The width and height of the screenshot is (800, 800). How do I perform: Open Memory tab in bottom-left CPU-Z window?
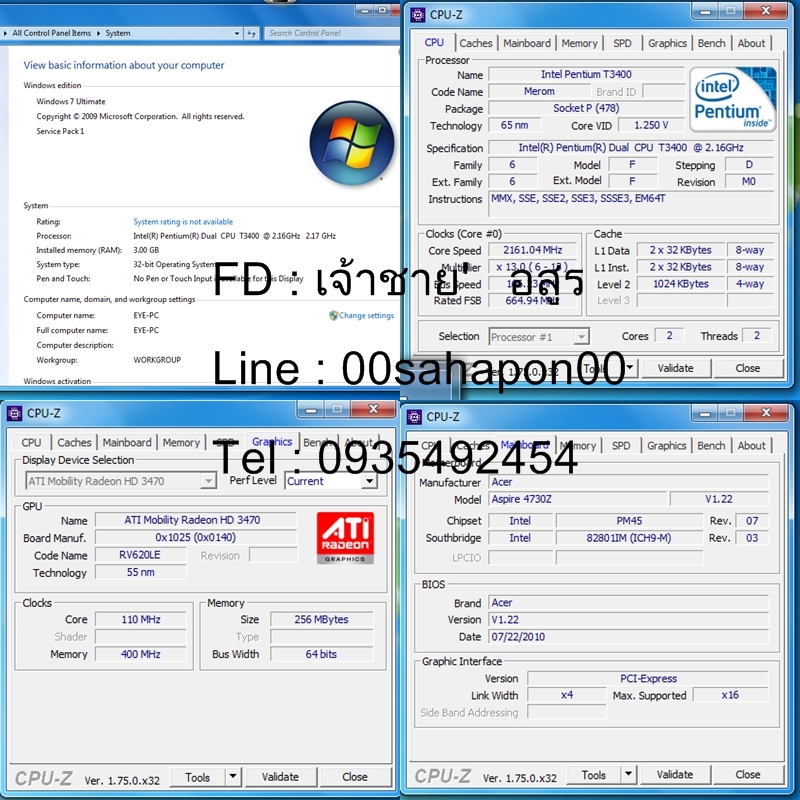point(181,442)
